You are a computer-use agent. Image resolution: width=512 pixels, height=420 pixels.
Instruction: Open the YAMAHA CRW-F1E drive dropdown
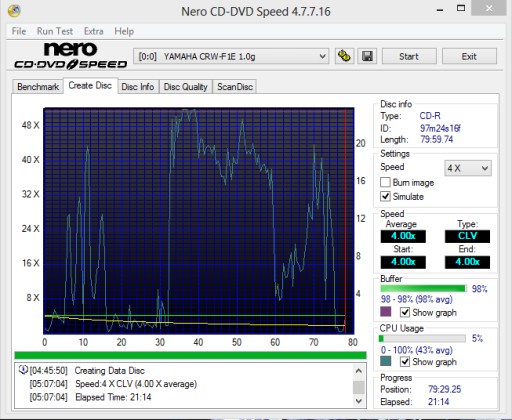(x=231, y=56)
